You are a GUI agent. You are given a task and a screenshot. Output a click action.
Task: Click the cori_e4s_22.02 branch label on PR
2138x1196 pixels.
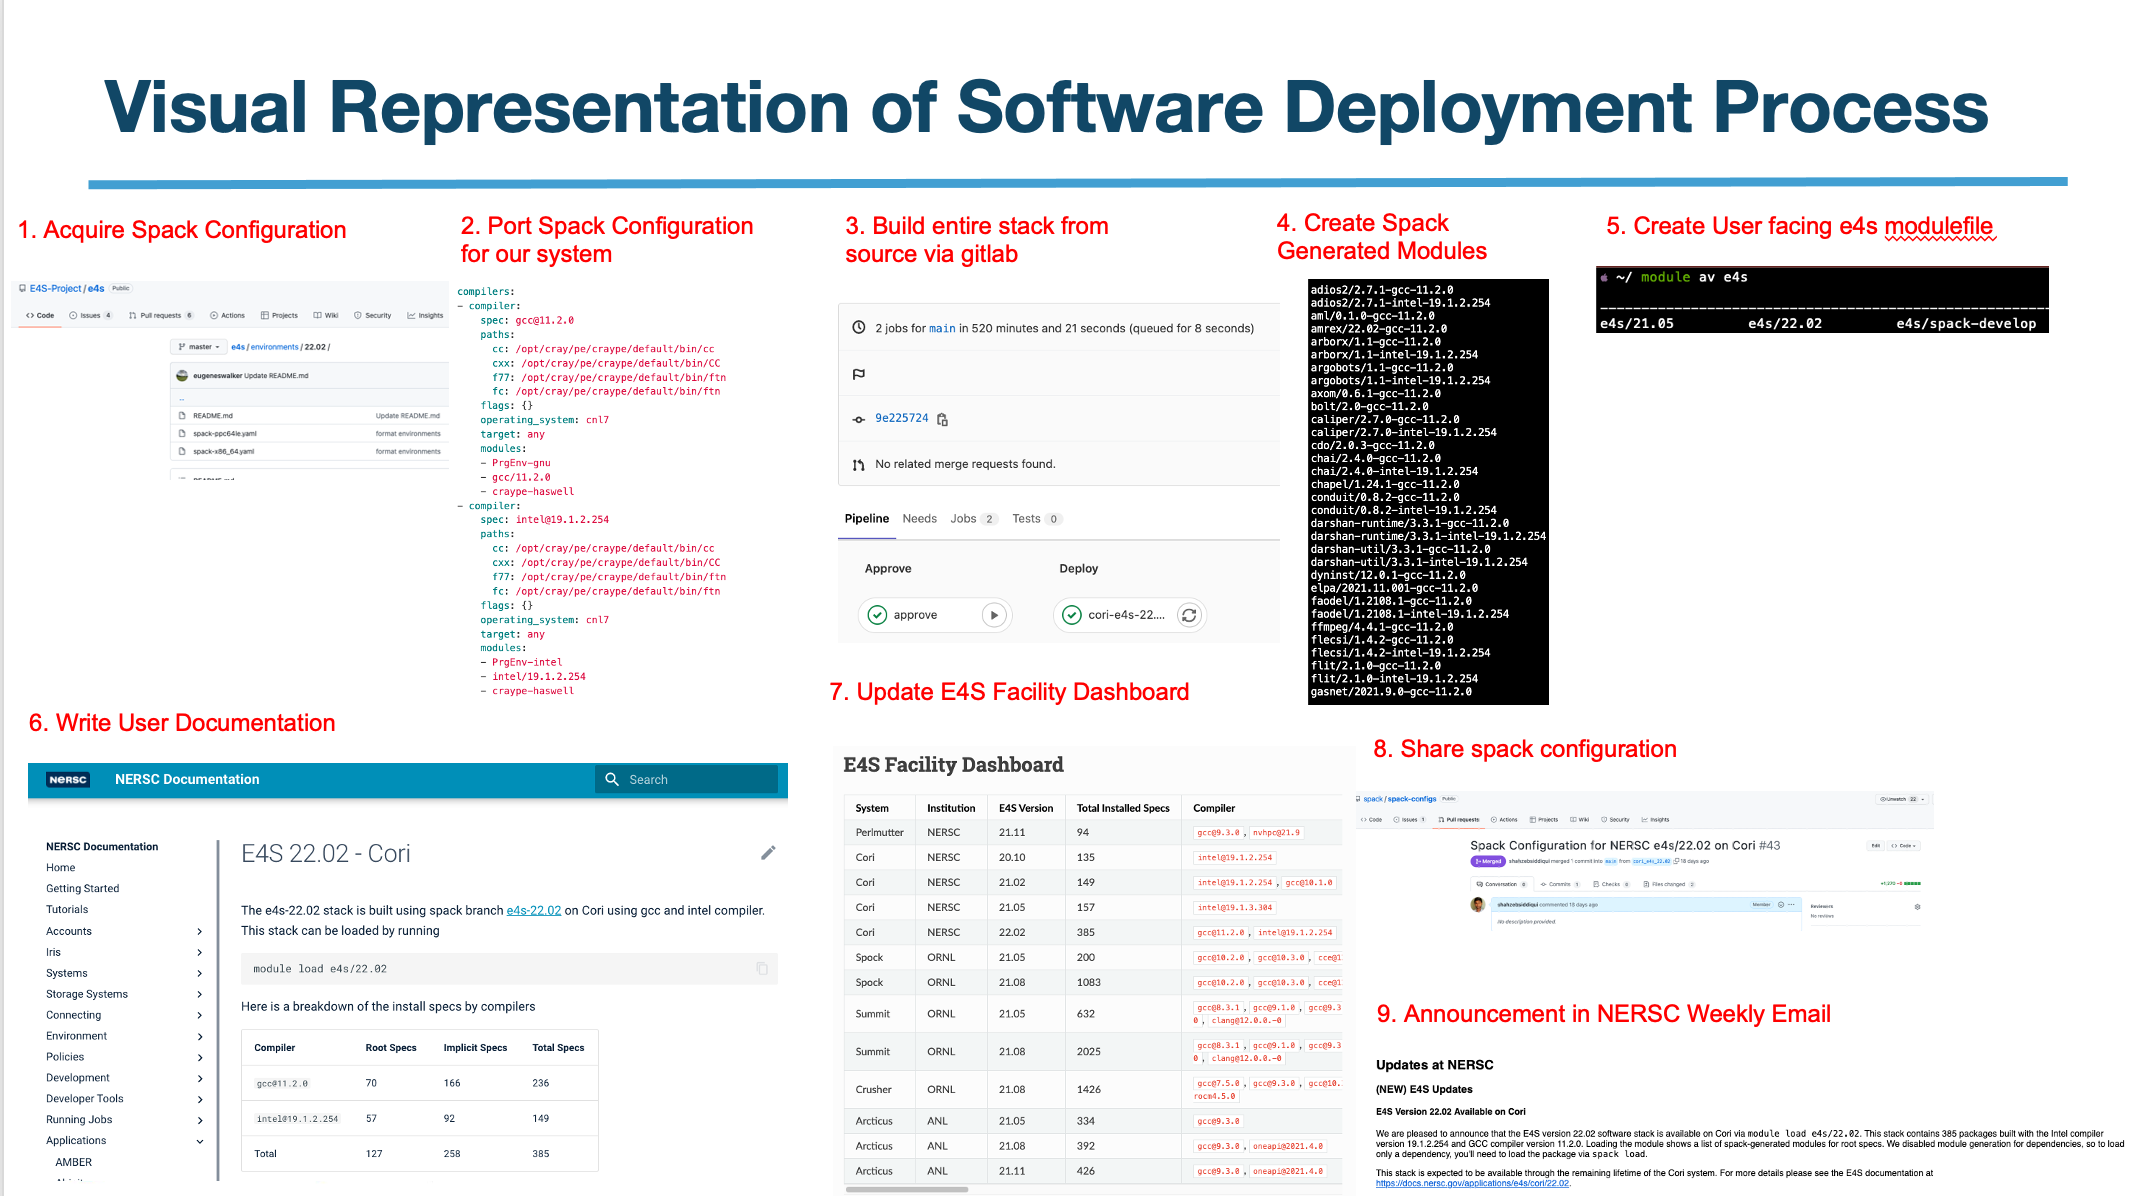coord(1652,861)
